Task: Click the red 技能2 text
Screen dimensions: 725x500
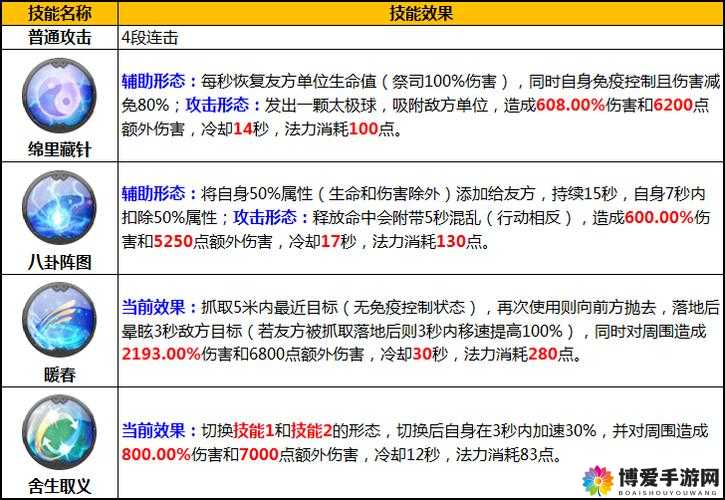Action: 312,431
